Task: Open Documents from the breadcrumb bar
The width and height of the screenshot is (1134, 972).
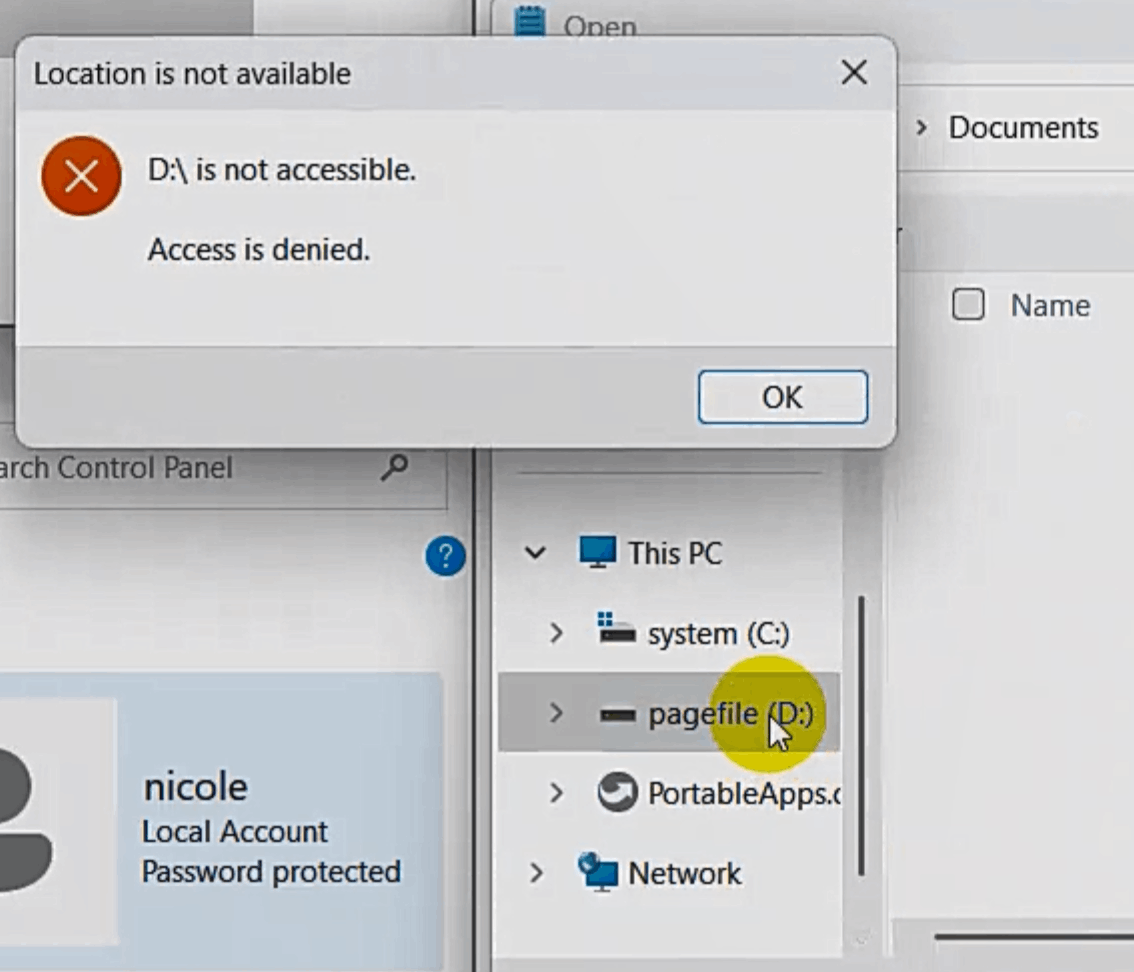Action: pos(1023,127)
